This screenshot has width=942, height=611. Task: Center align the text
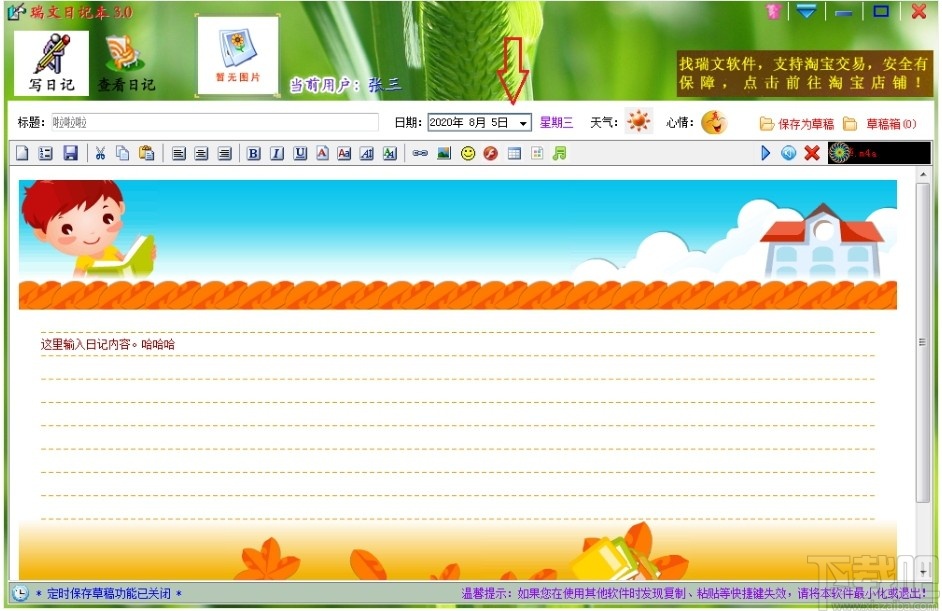tap(201, 154)
